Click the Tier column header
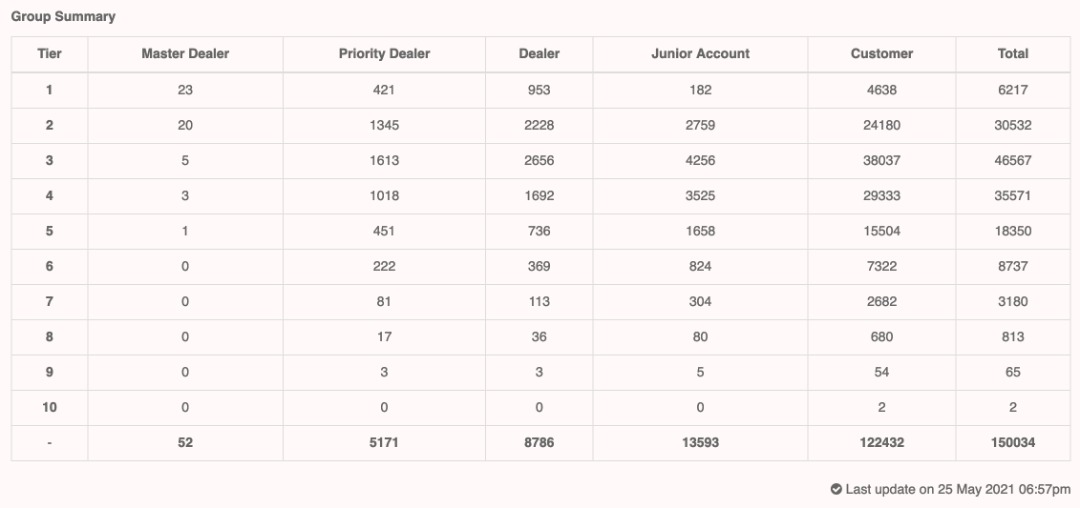 [49, 54]
